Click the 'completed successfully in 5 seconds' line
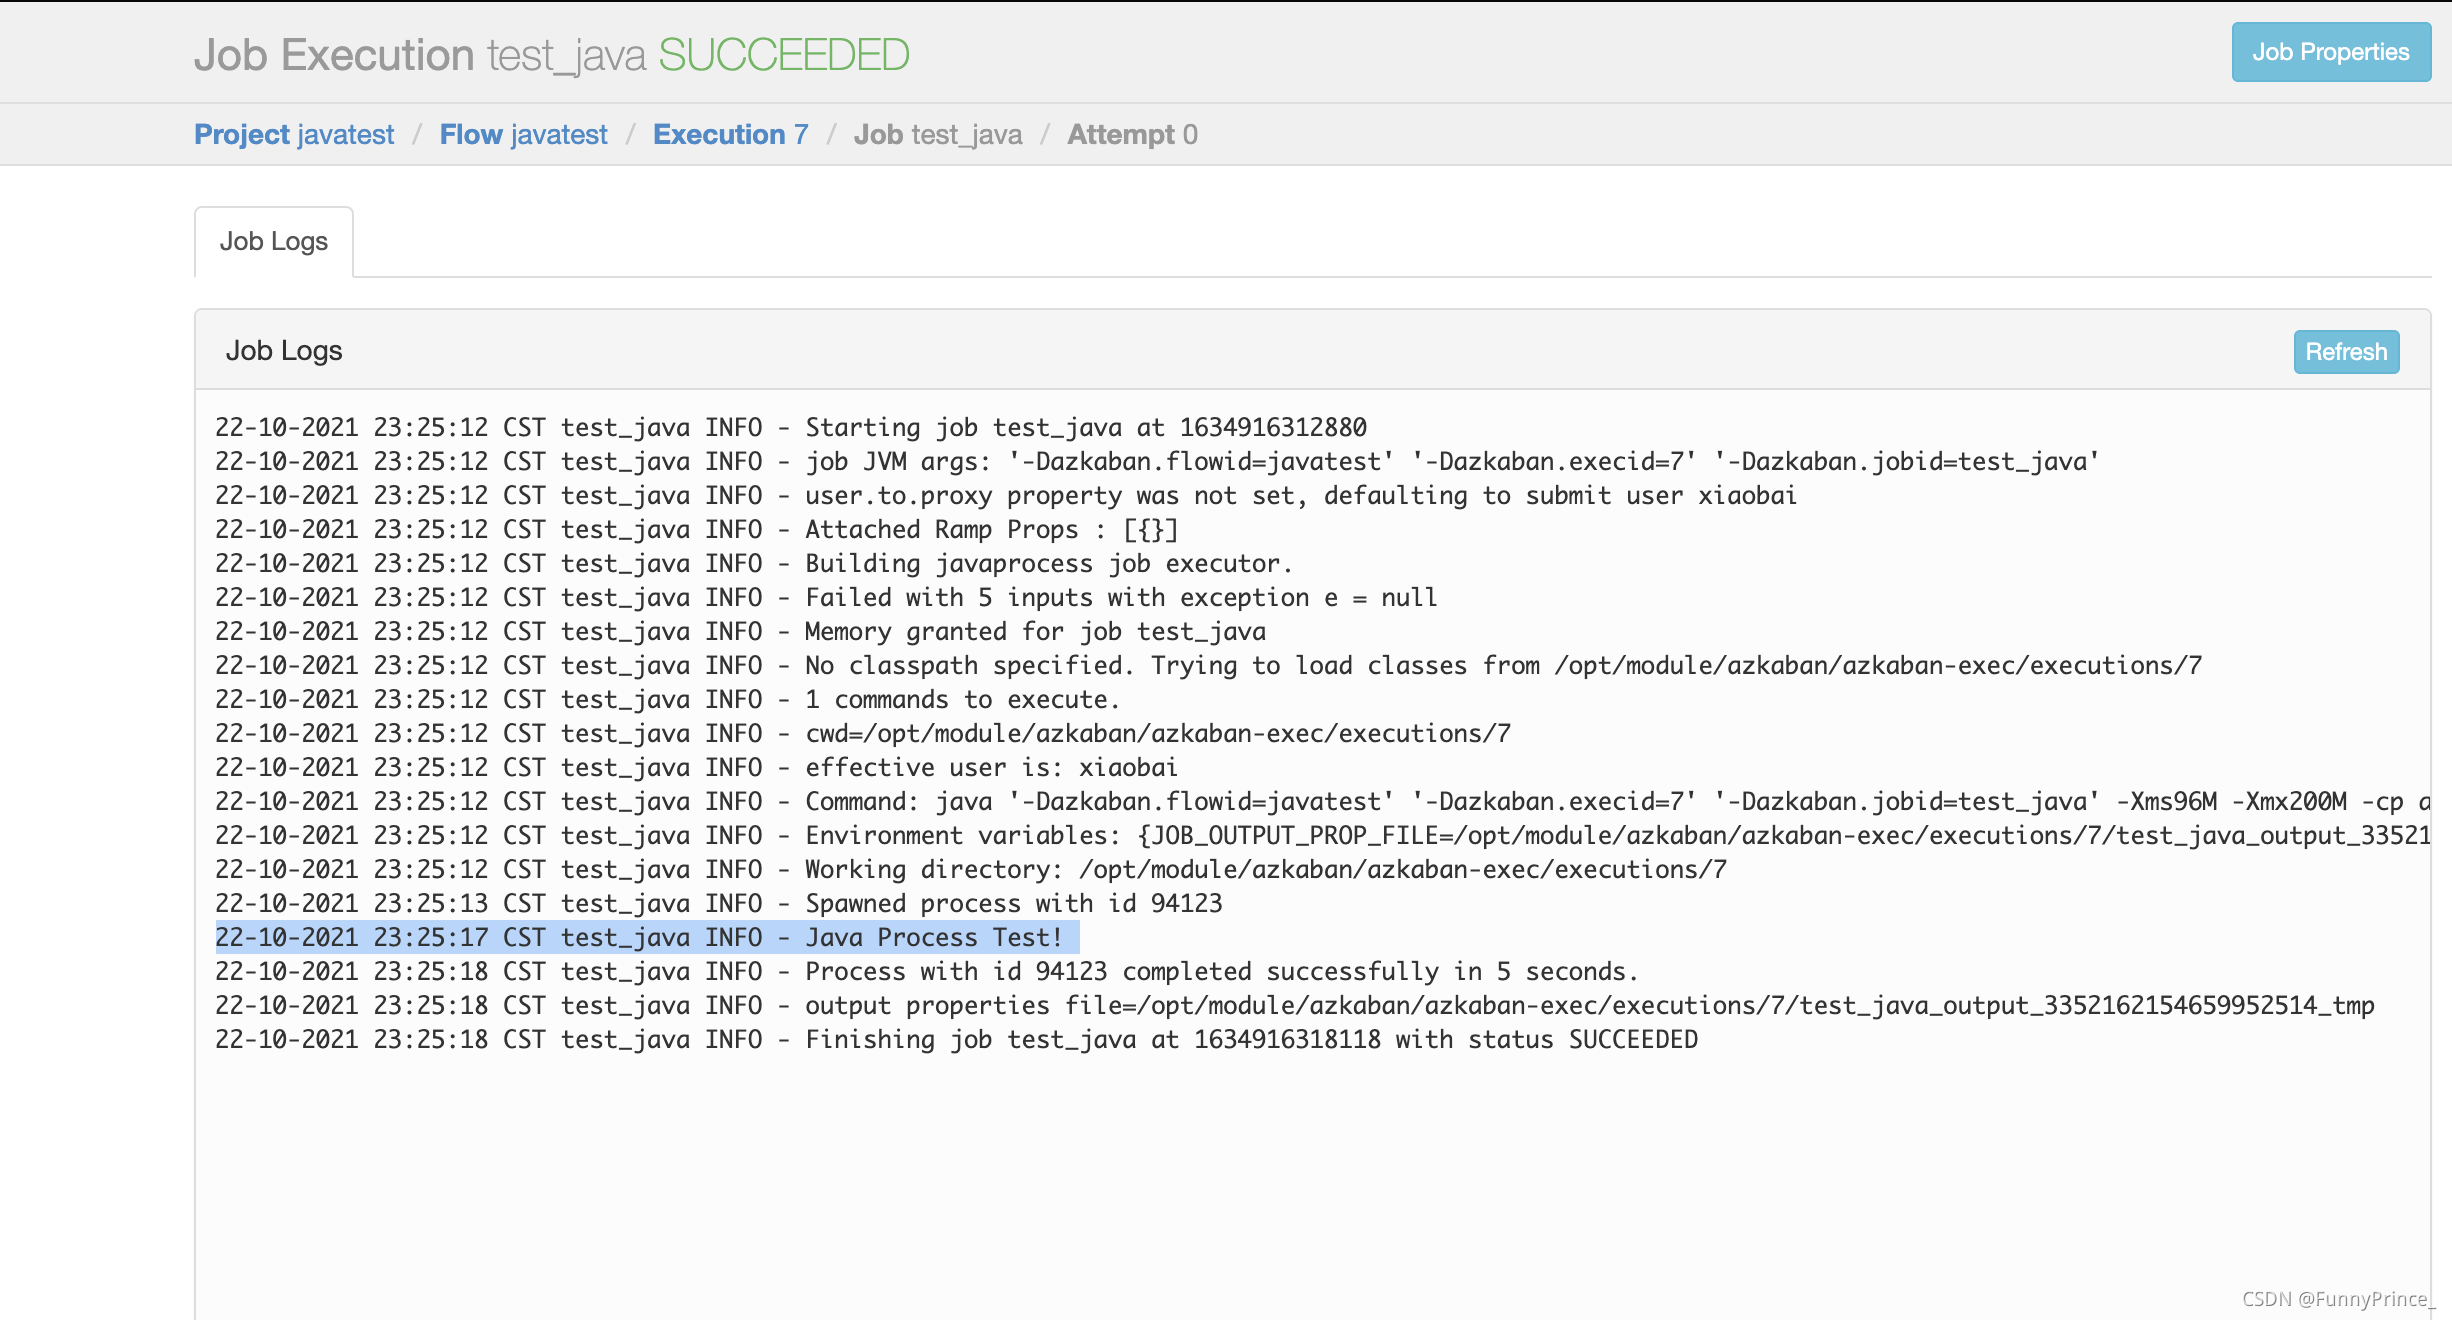Screen dimensions: 2452x1320 coord(927,972)
